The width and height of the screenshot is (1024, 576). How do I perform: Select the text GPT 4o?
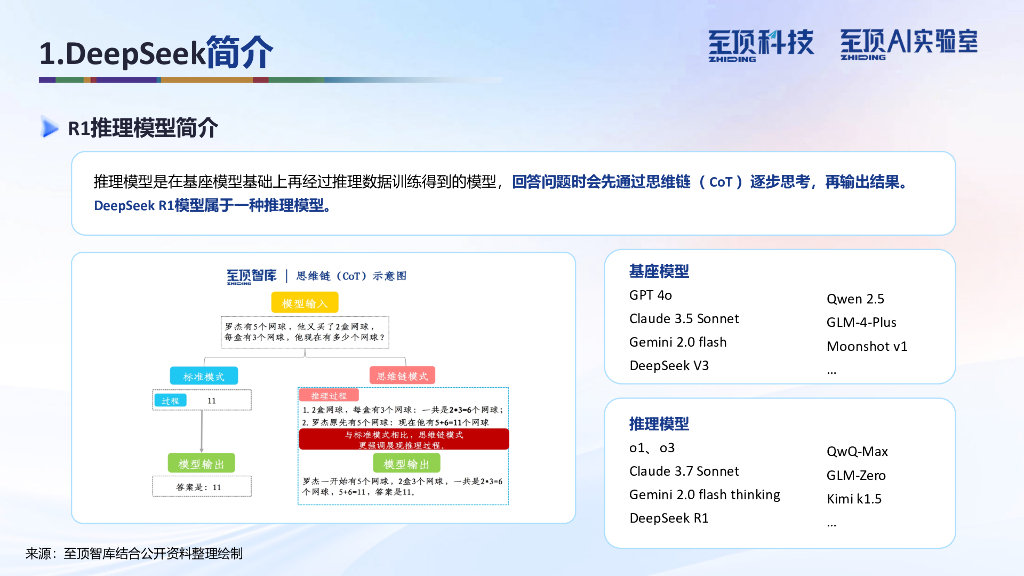650,295
